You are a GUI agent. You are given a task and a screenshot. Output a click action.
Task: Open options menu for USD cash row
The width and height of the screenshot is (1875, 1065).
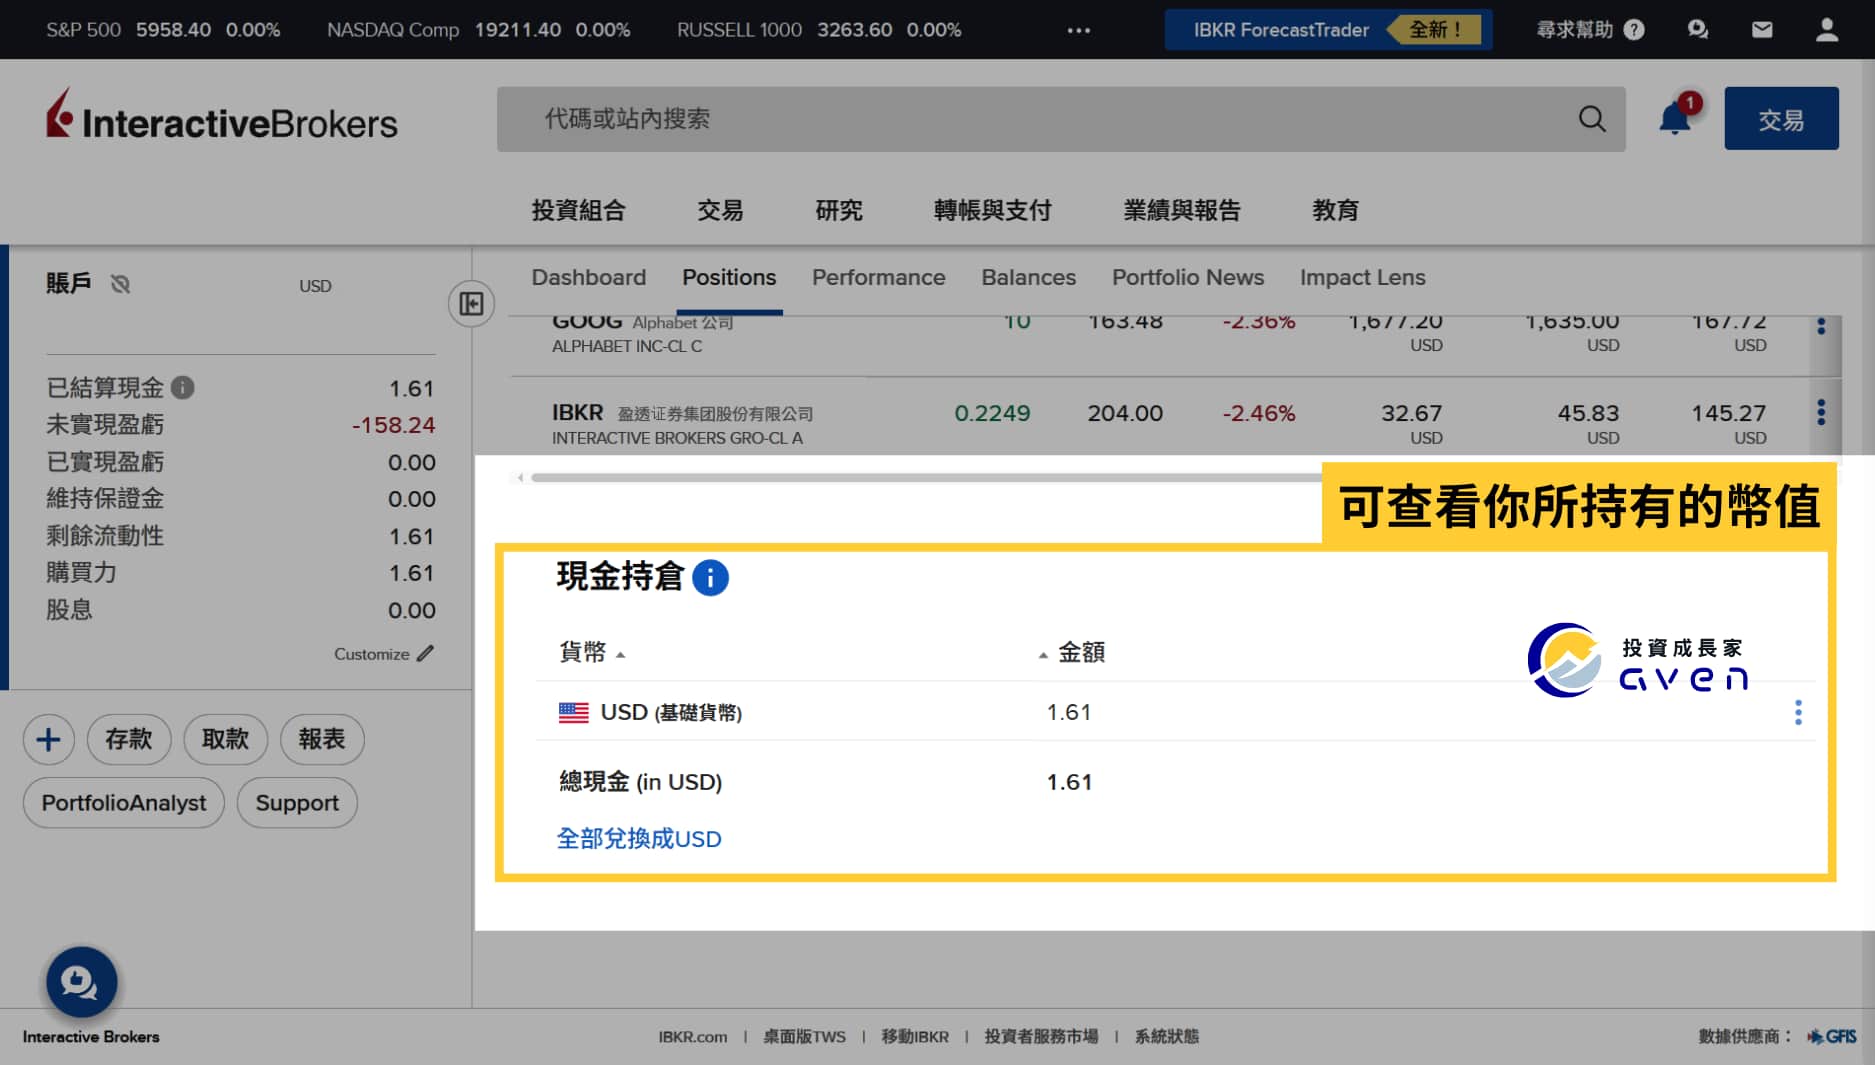point(1798,712)
